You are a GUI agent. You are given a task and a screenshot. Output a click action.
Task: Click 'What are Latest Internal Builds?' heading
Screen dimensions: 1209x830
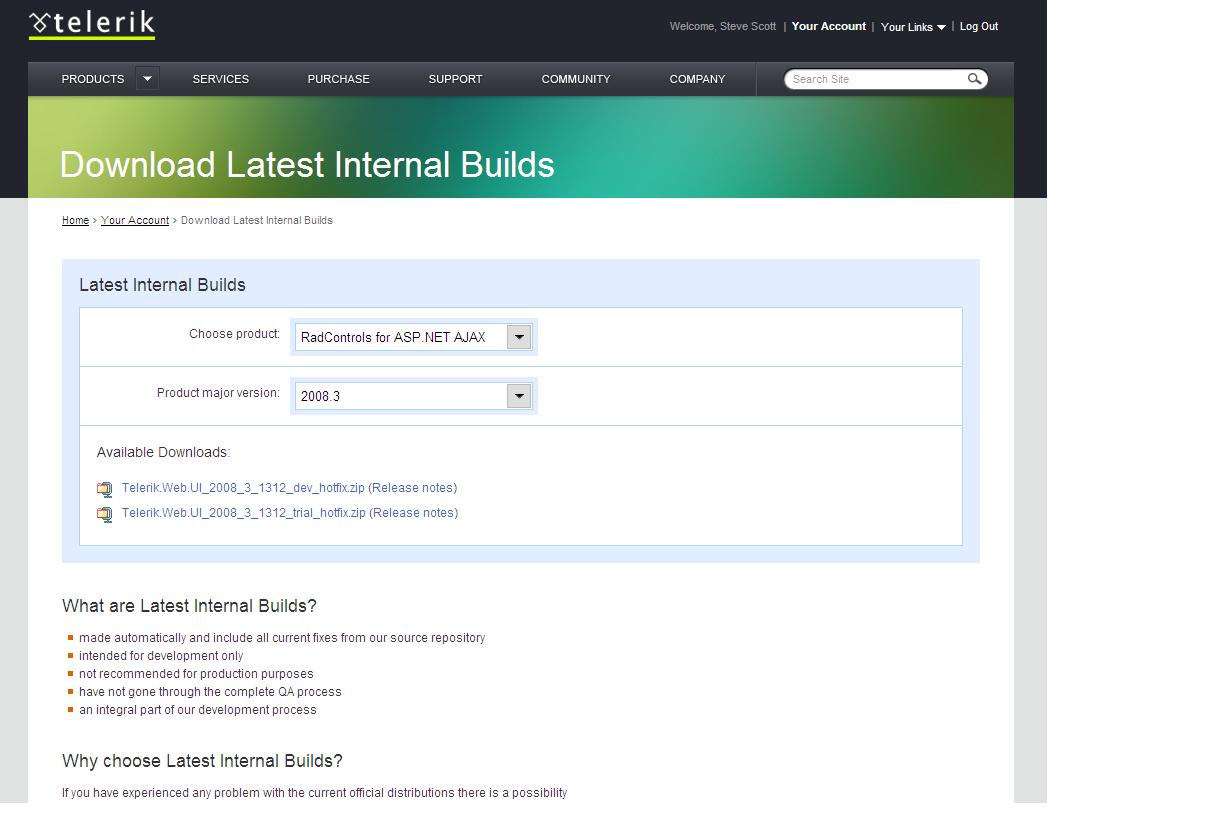[189, 606]
